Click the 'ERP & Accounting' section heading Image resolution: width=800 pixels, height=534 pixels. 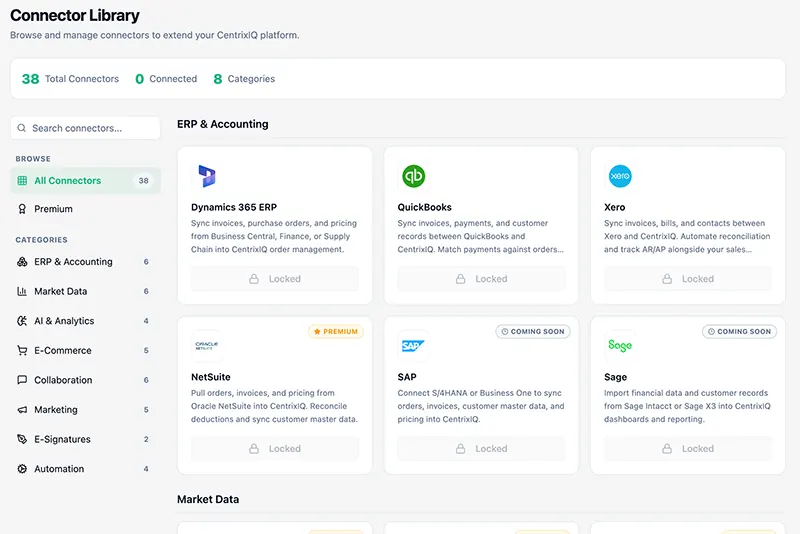click(222, 124)
